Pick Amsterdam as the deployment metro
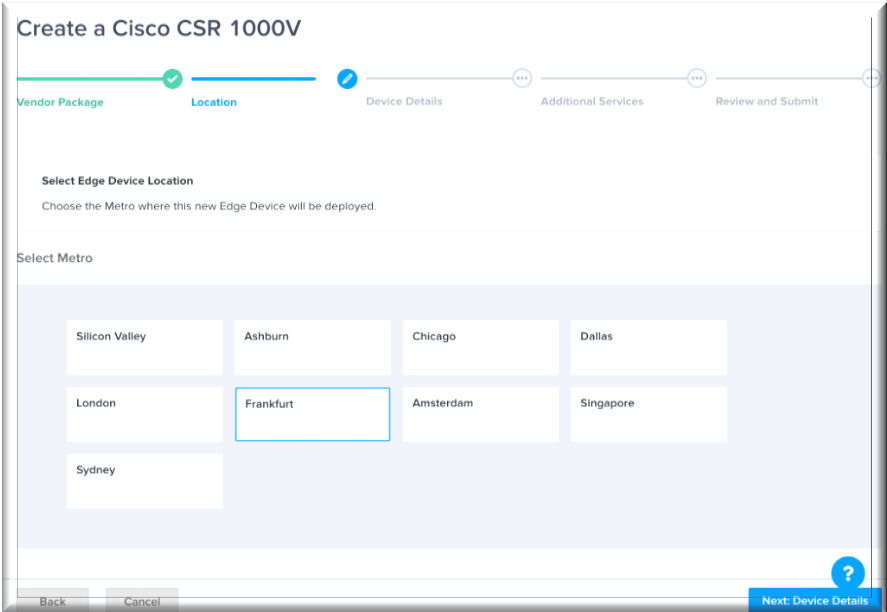The width and height of the screenshot is (887, 612). tap(480, 414)
